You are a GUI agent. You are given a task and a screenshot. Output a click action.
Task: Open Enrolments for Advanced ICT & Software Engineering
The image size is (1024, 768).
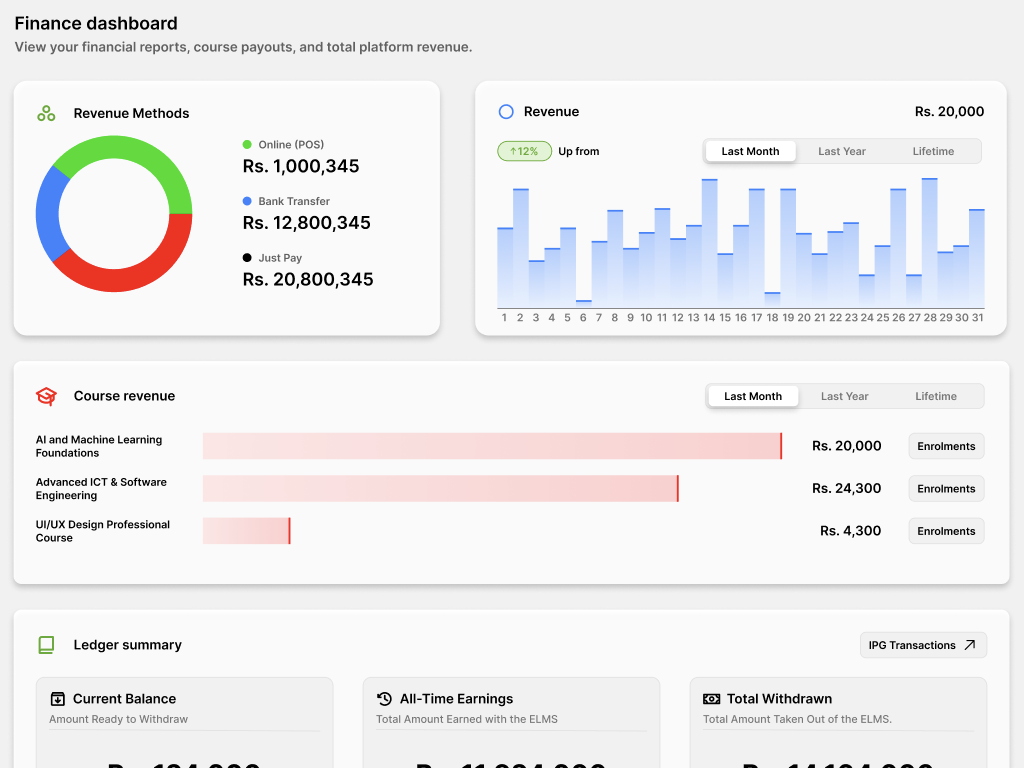coord(946,488)
